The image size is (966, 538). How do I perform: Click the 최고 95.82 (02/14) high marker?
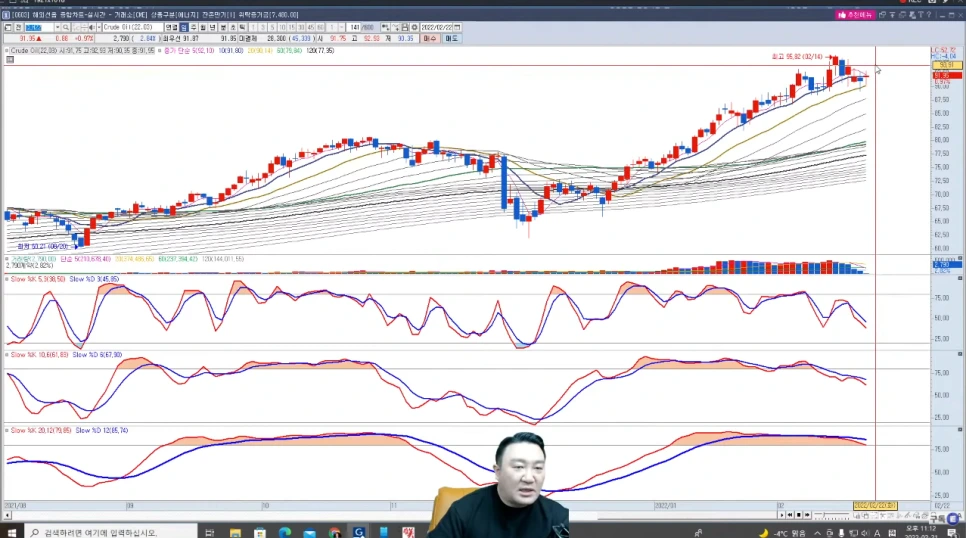pos(797,57)
